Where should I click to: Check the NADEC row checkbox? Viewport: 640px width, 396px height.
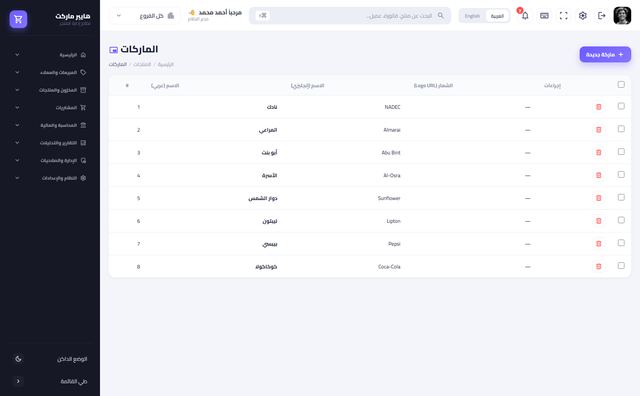coord(621,106)
